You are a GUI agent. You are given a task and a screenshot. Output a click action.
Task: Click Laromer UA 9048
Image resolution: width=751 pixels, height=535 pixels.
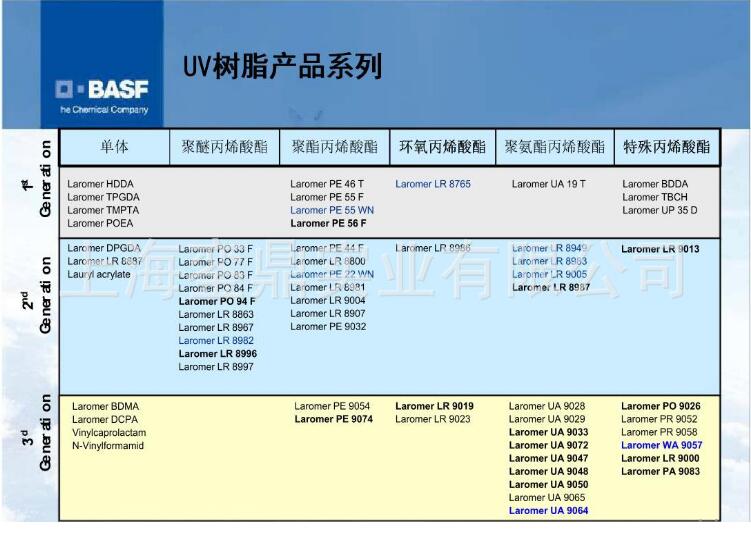(549, 472)
